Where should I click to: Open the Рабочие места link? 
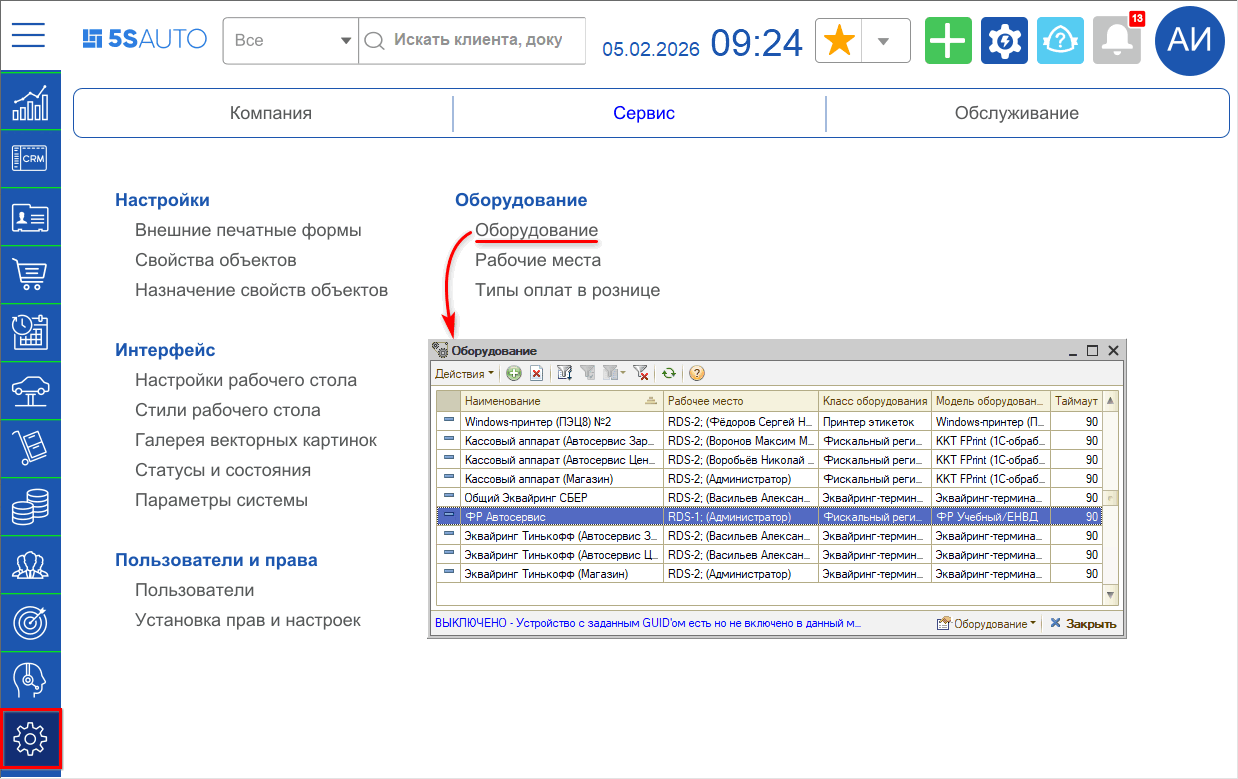point(537,260)
